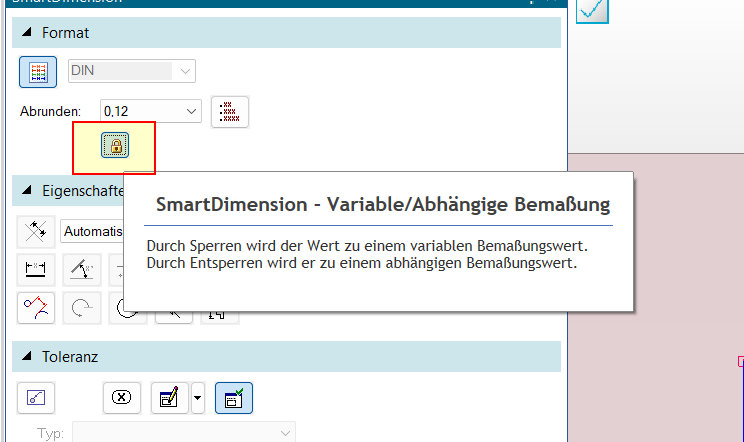The height and width of the screenshot is (442, 744).
Task: Click the edit with pencil icon
Action: (x=170, y=398)
